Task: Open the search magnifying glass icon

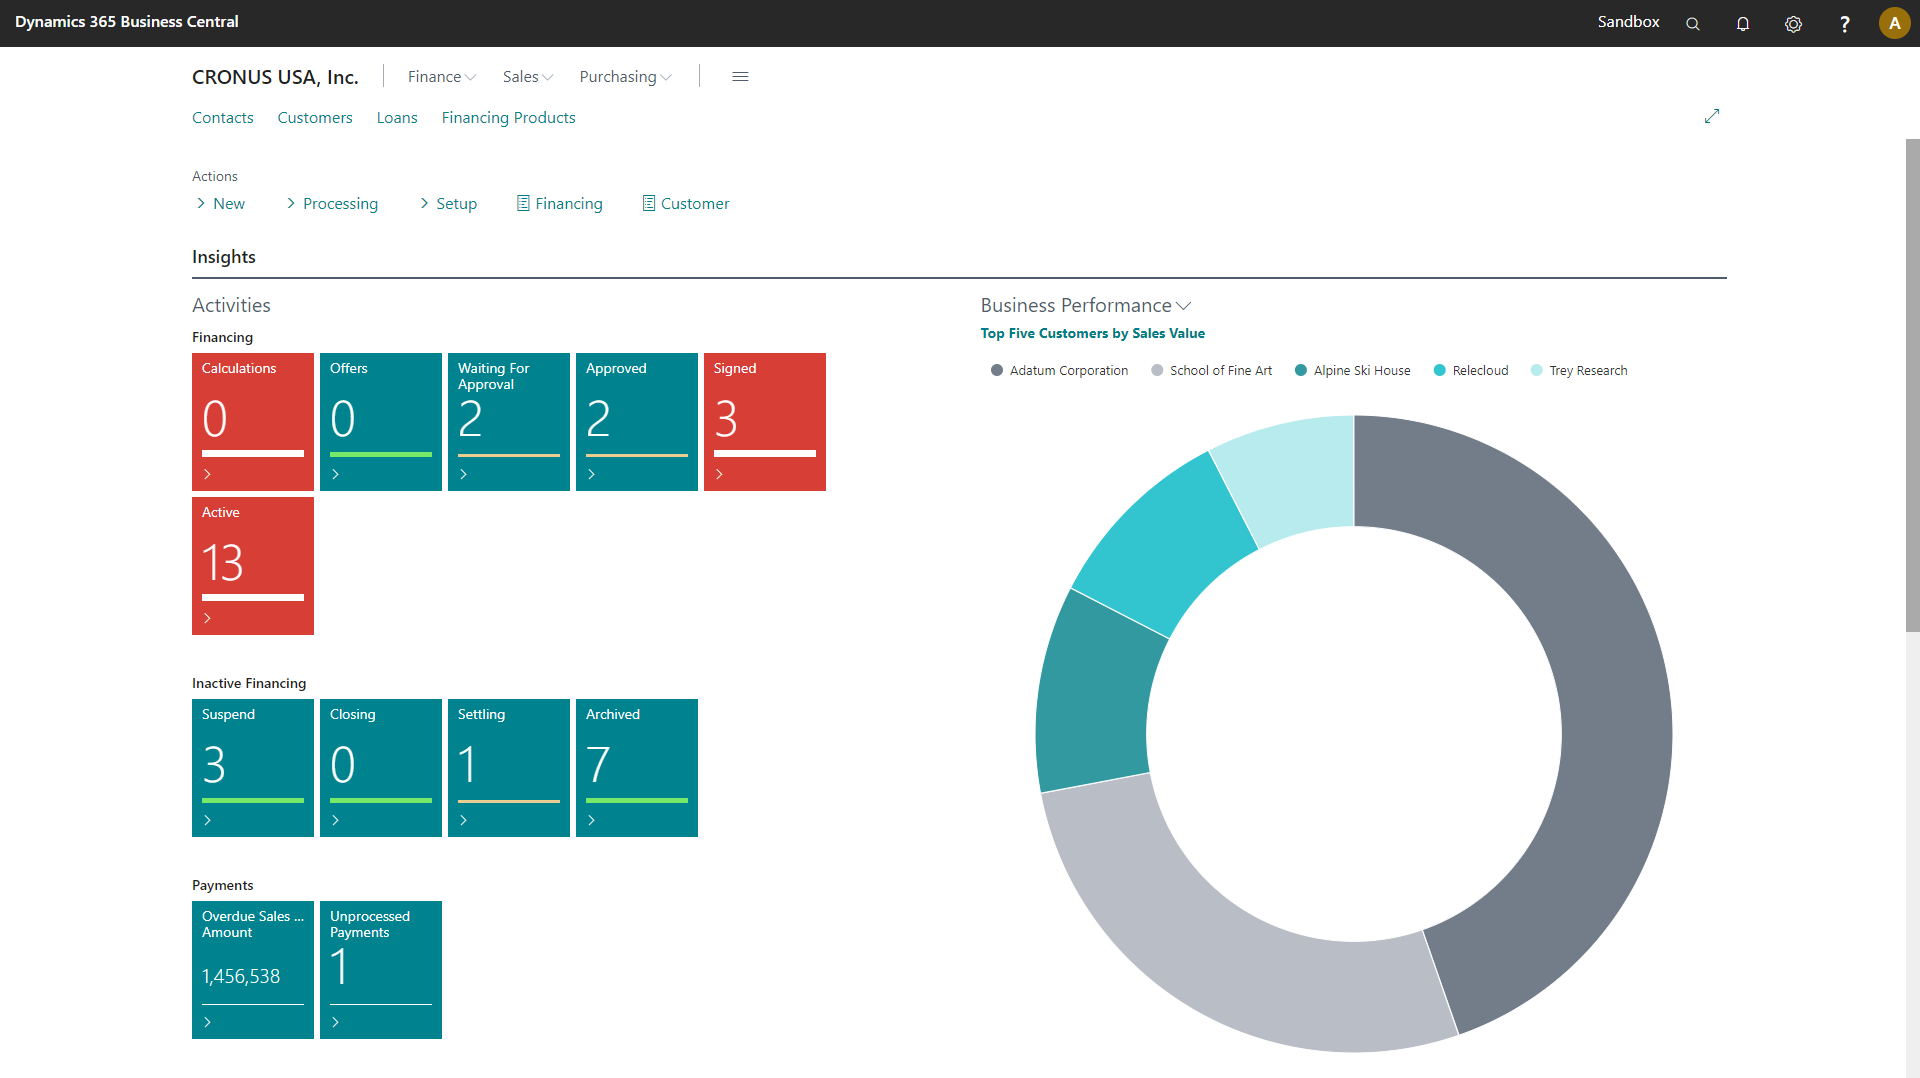Action: [1693, 23]
